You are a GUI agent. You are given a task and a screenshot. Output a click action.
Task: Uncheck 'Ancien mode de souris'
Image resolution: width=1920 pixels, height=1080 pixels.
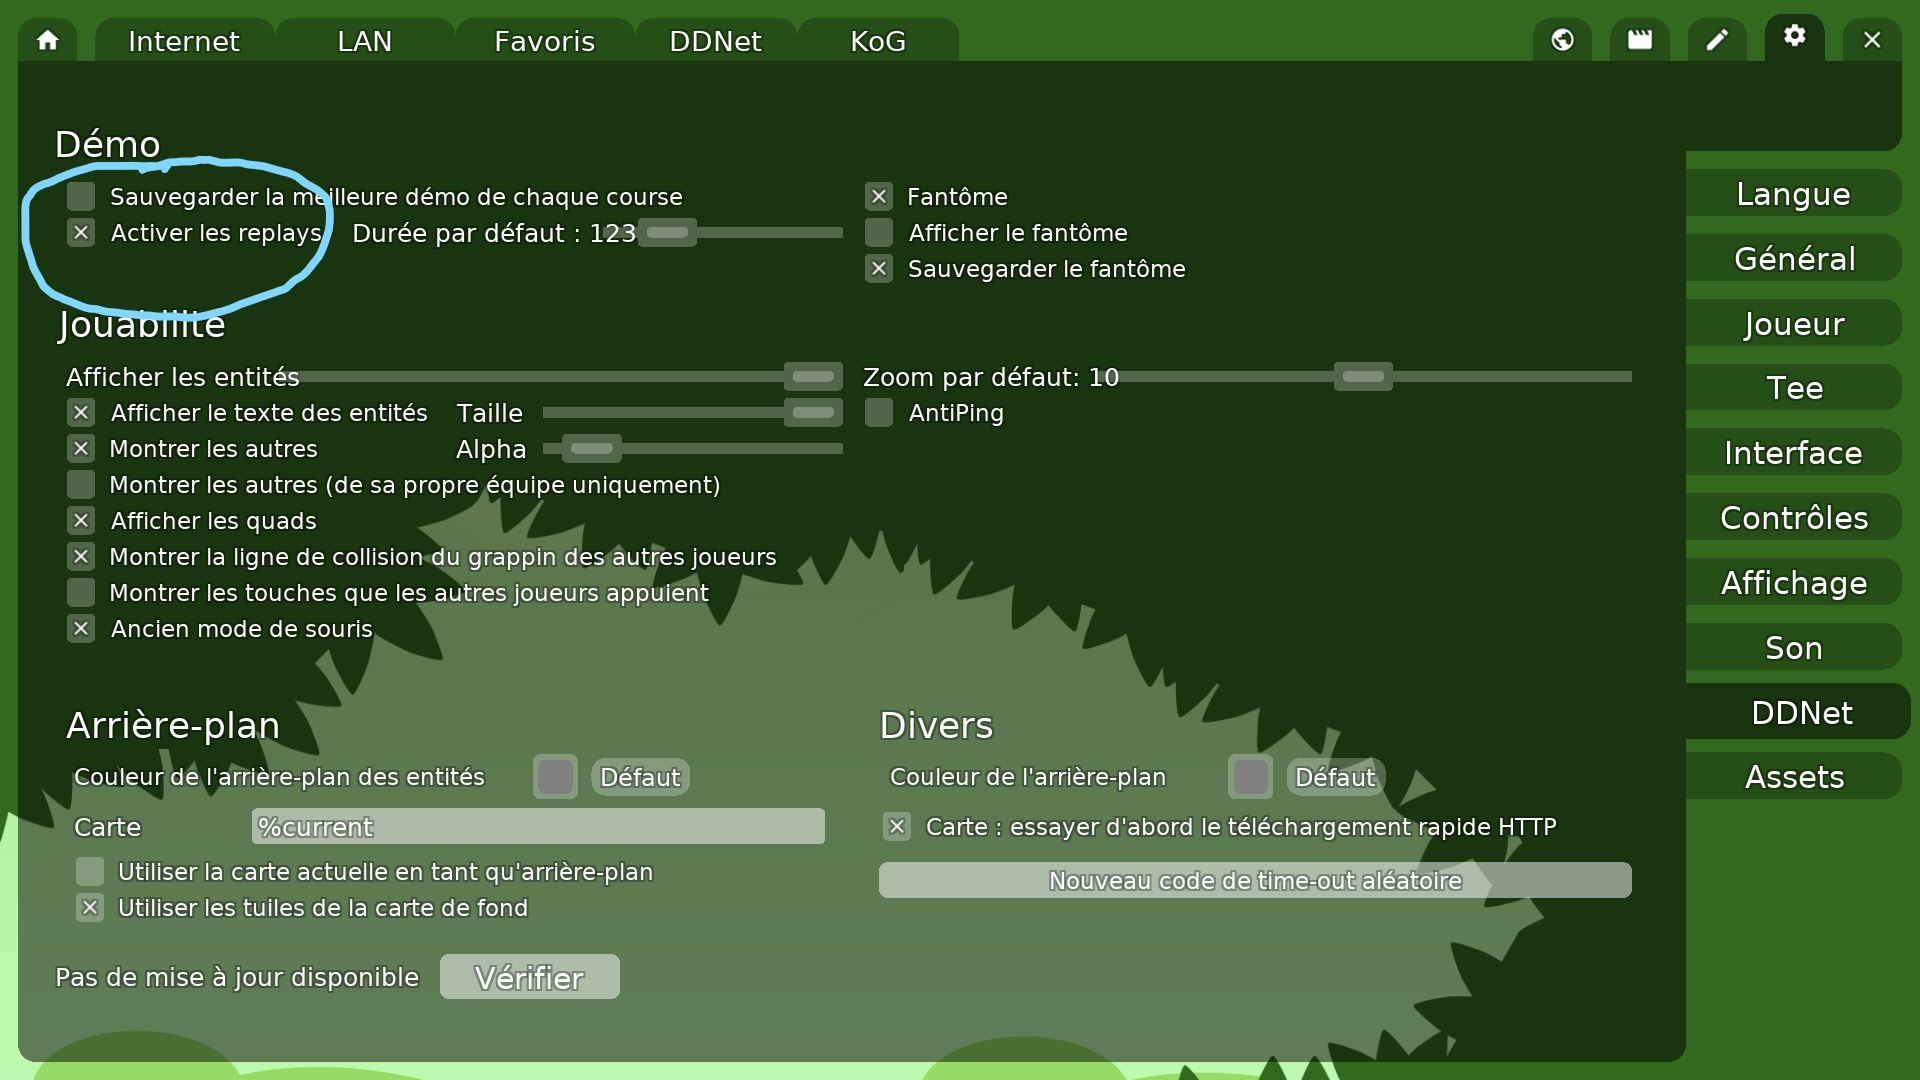tap(81, 629)
